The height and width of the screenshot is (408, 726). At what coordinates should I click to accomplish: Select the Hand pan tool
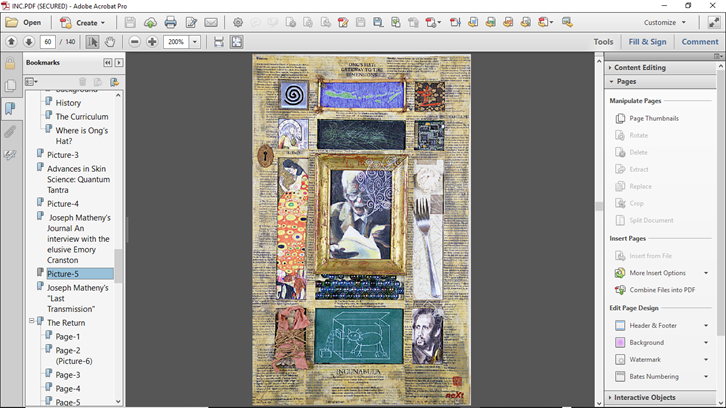(x=110, y=42)
